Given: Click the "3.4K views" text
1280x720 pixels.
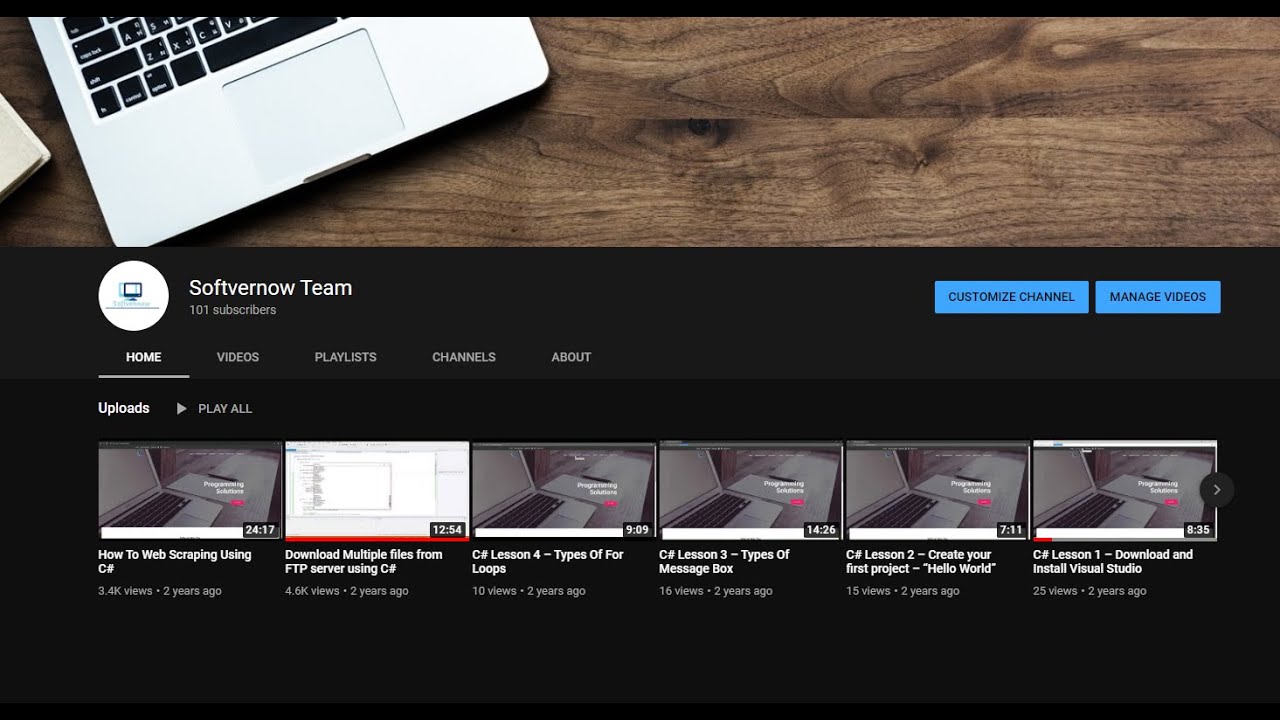Looking at the screenshot, I should pyautogui.click(x=125, y=591).
